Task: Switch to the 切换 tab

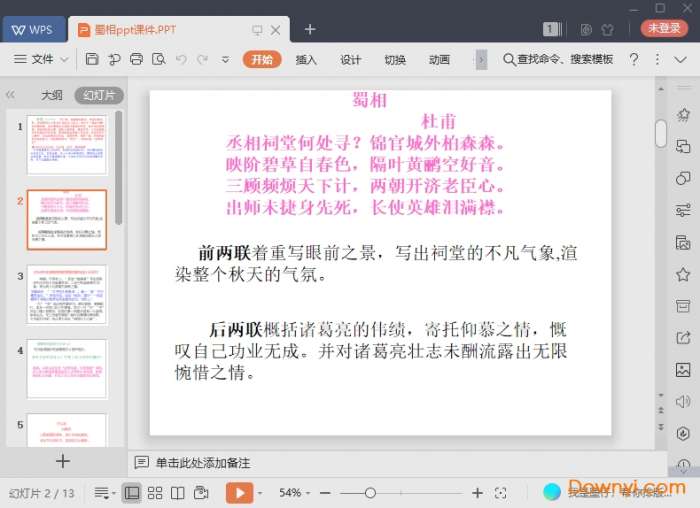Action: [x=395, y=60]
